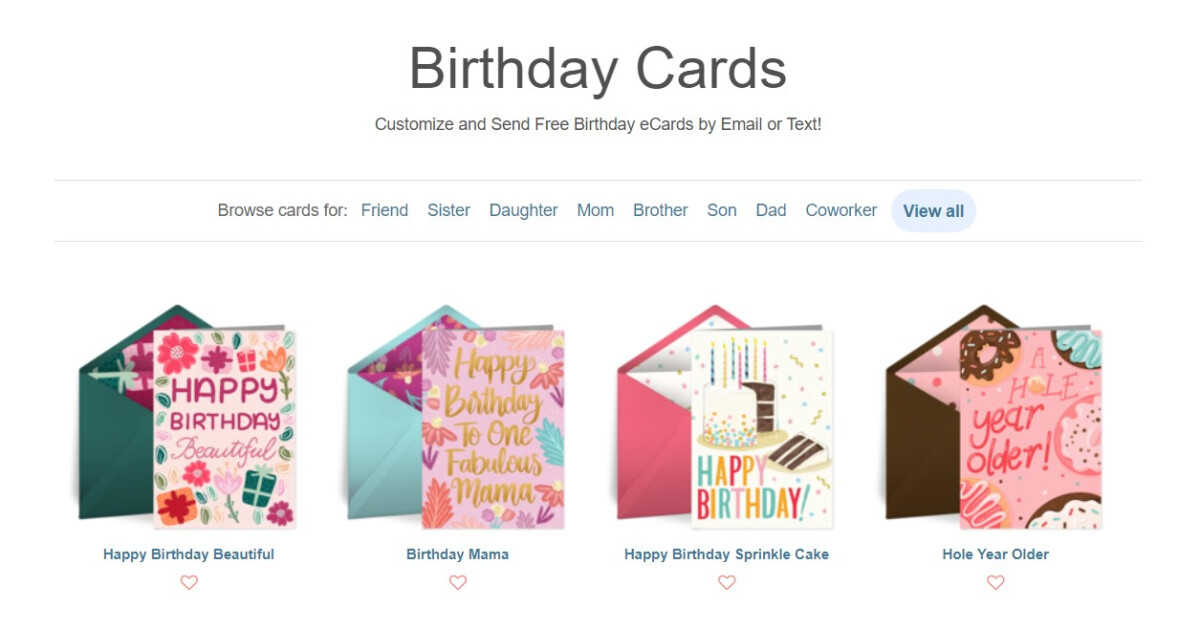This screenshot has width=1200, height=629.
Task: Click the View all button
Action: [x=934, y=211]
